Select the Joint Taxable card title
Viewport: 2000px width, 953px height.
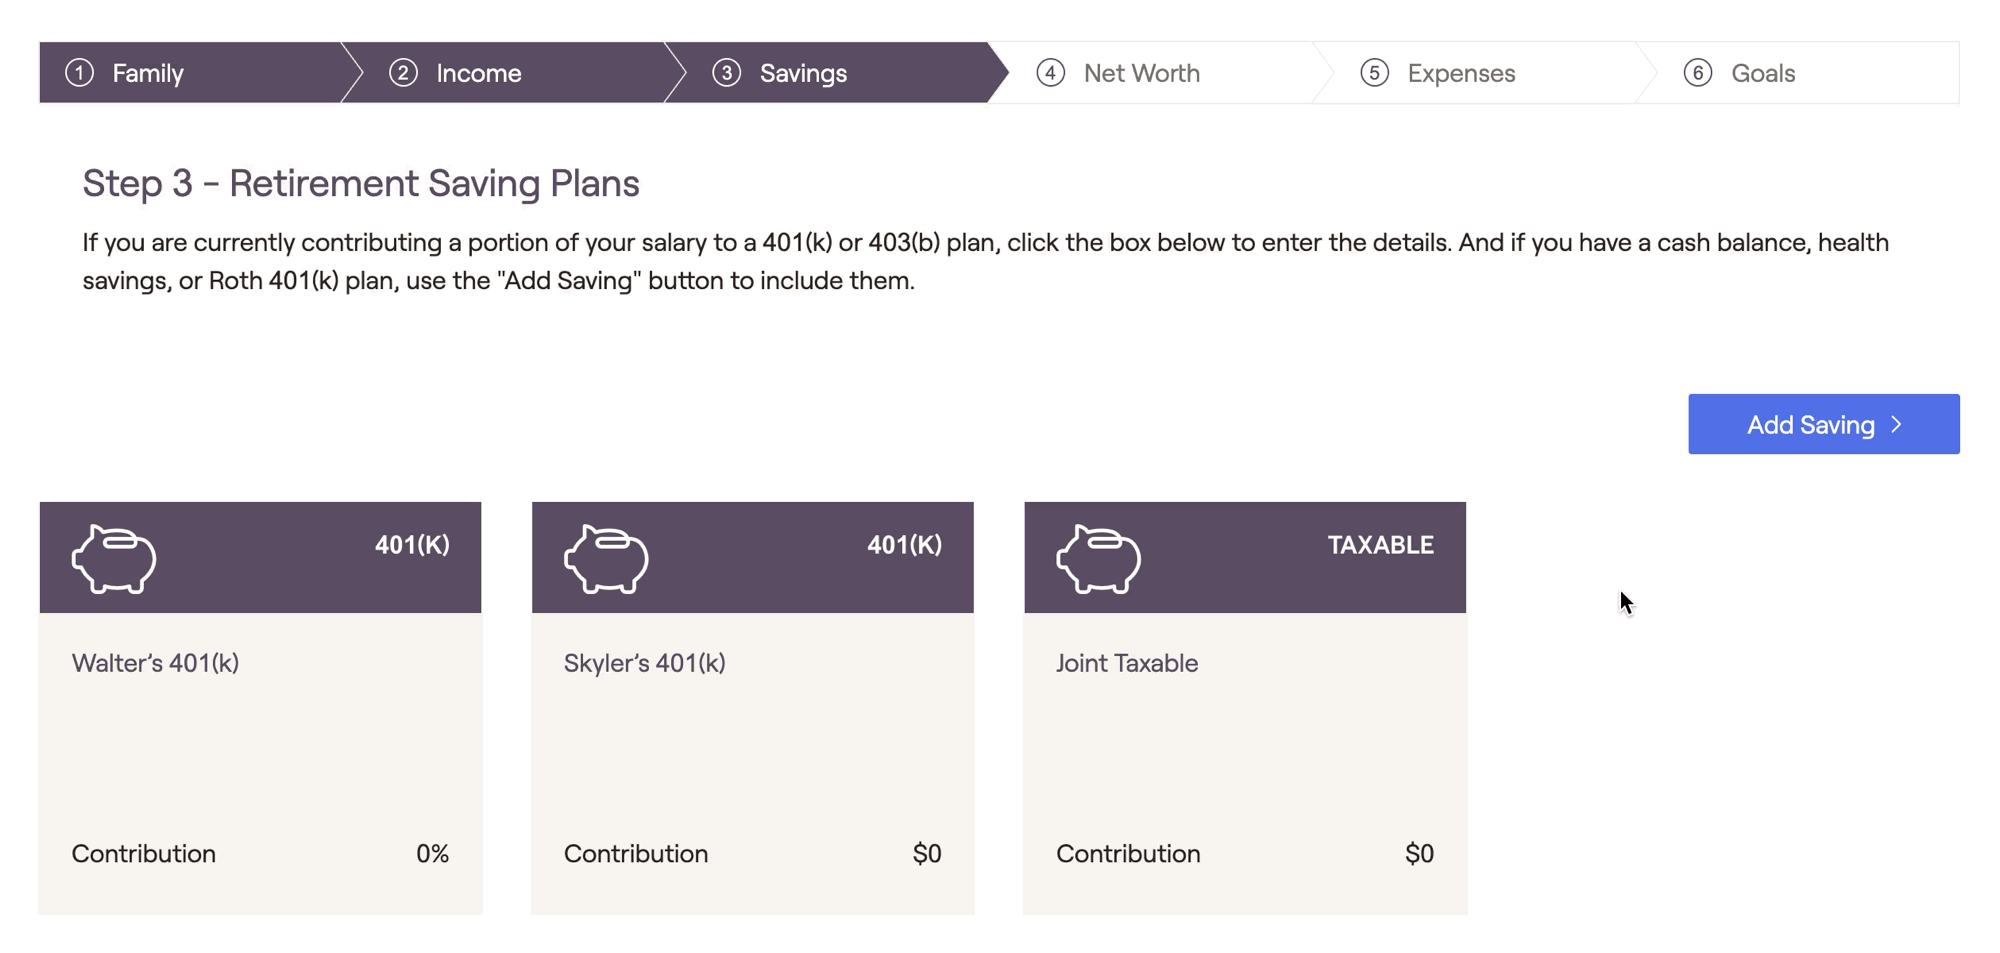pos(1127,663)
